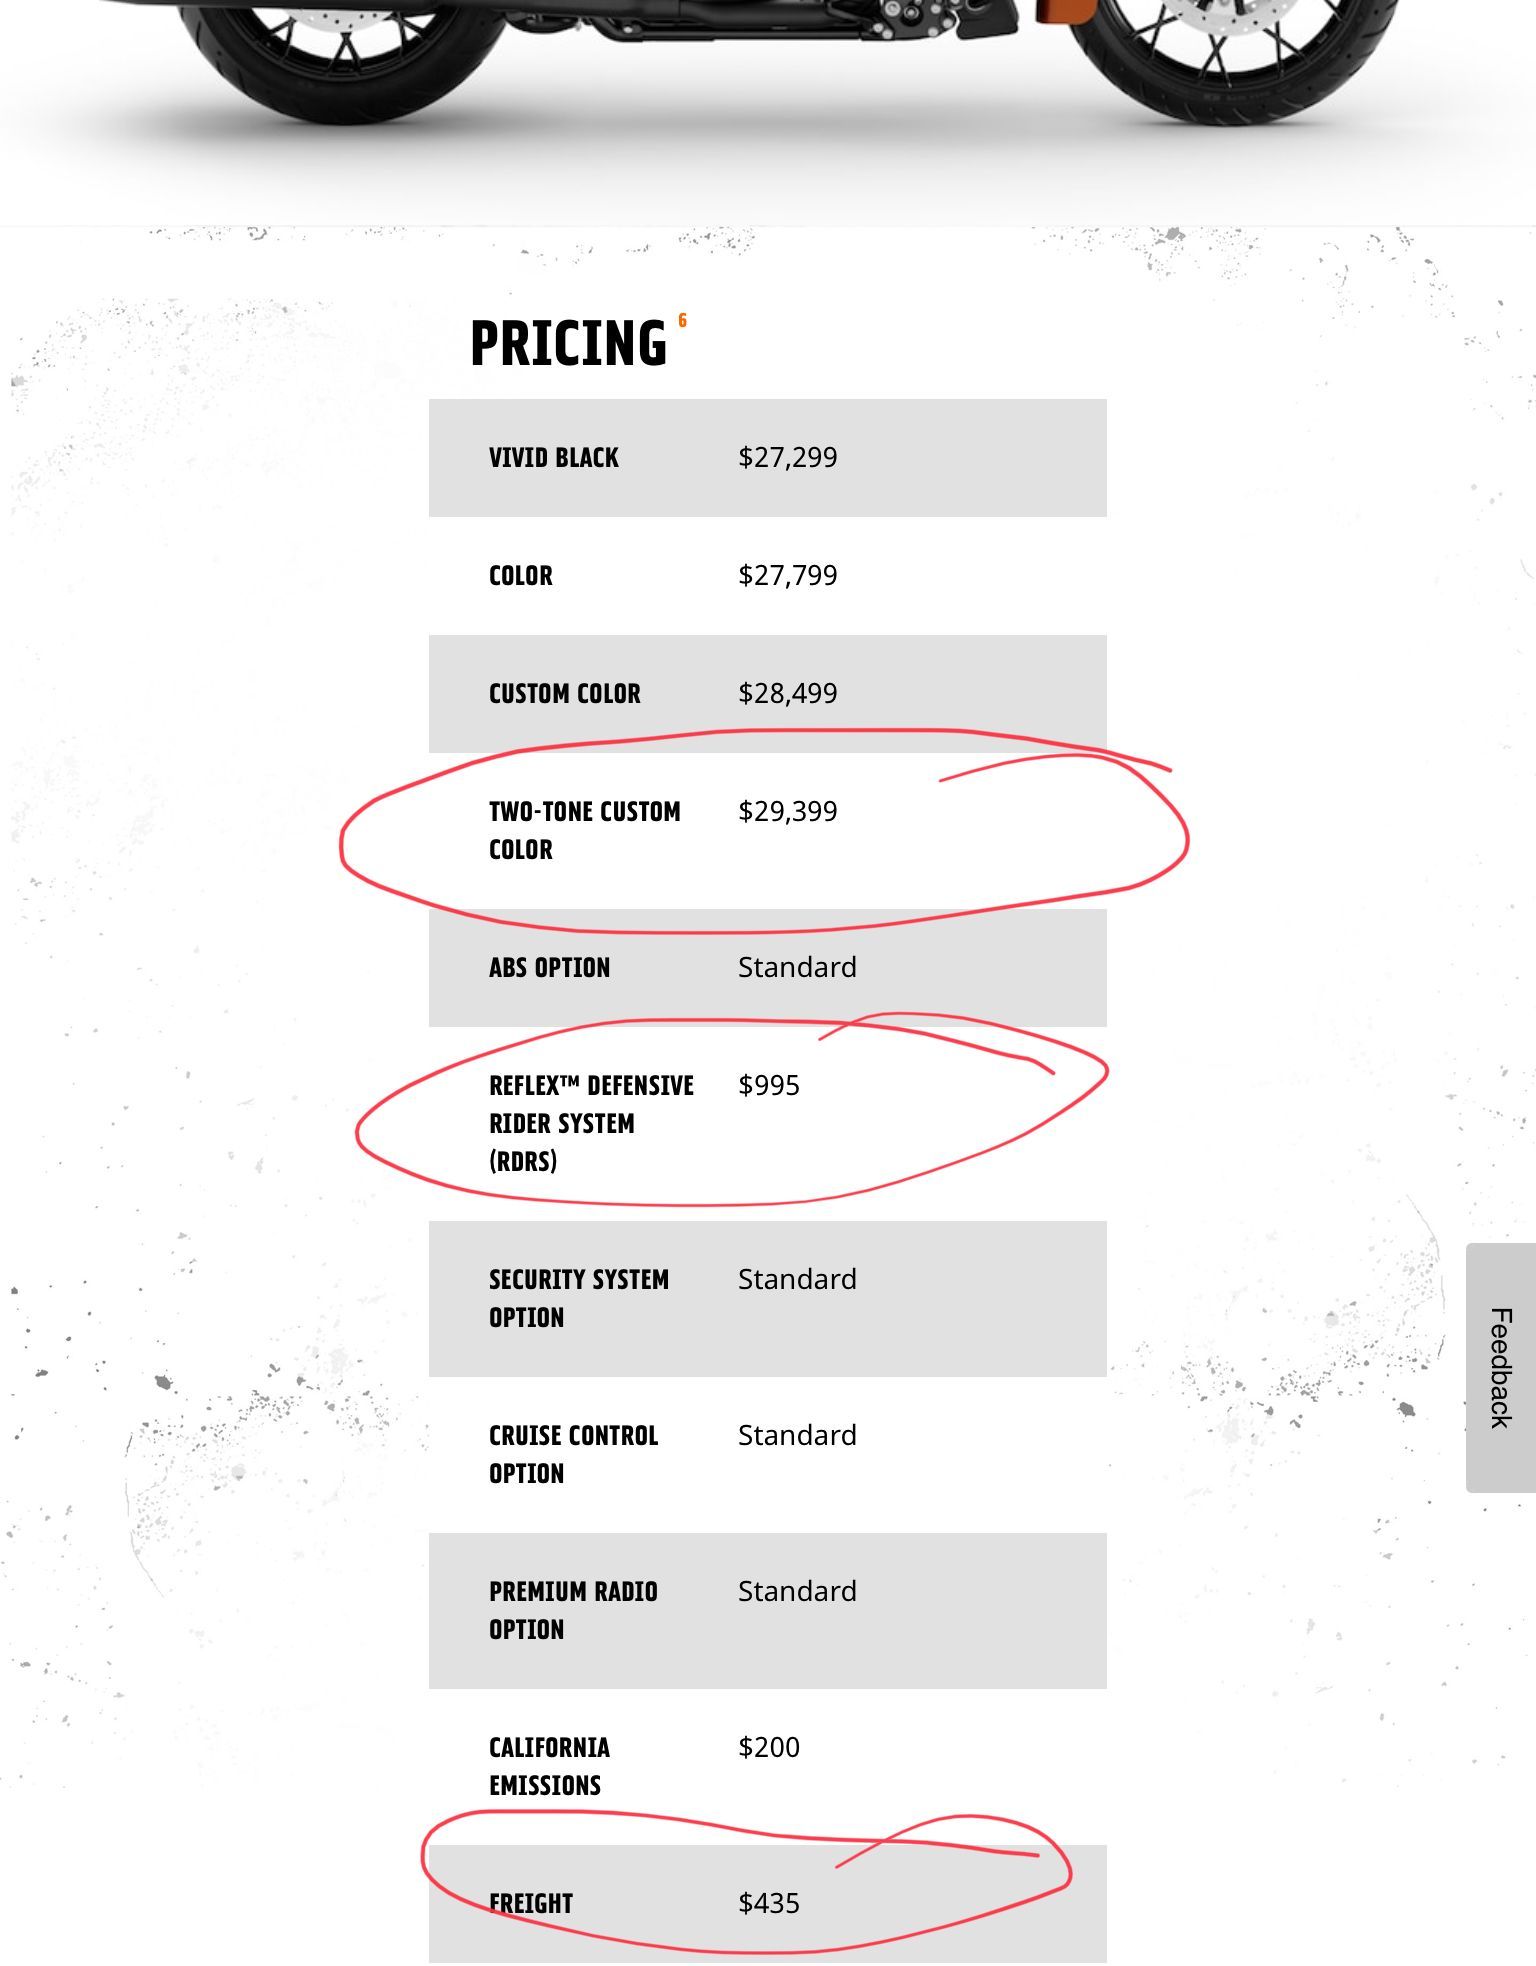Screen dimensions: 1536x1966
Task: Select the Cruise Control Option label
Action: click(x=573, y=1454)
